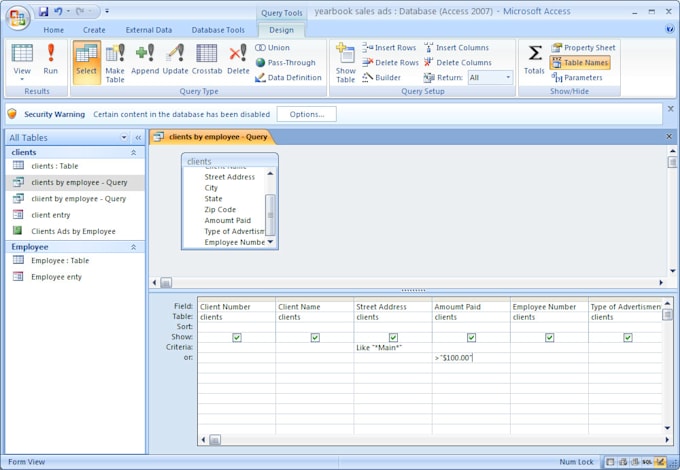Click Amount Paid or-criteria cell

(471, 358)
